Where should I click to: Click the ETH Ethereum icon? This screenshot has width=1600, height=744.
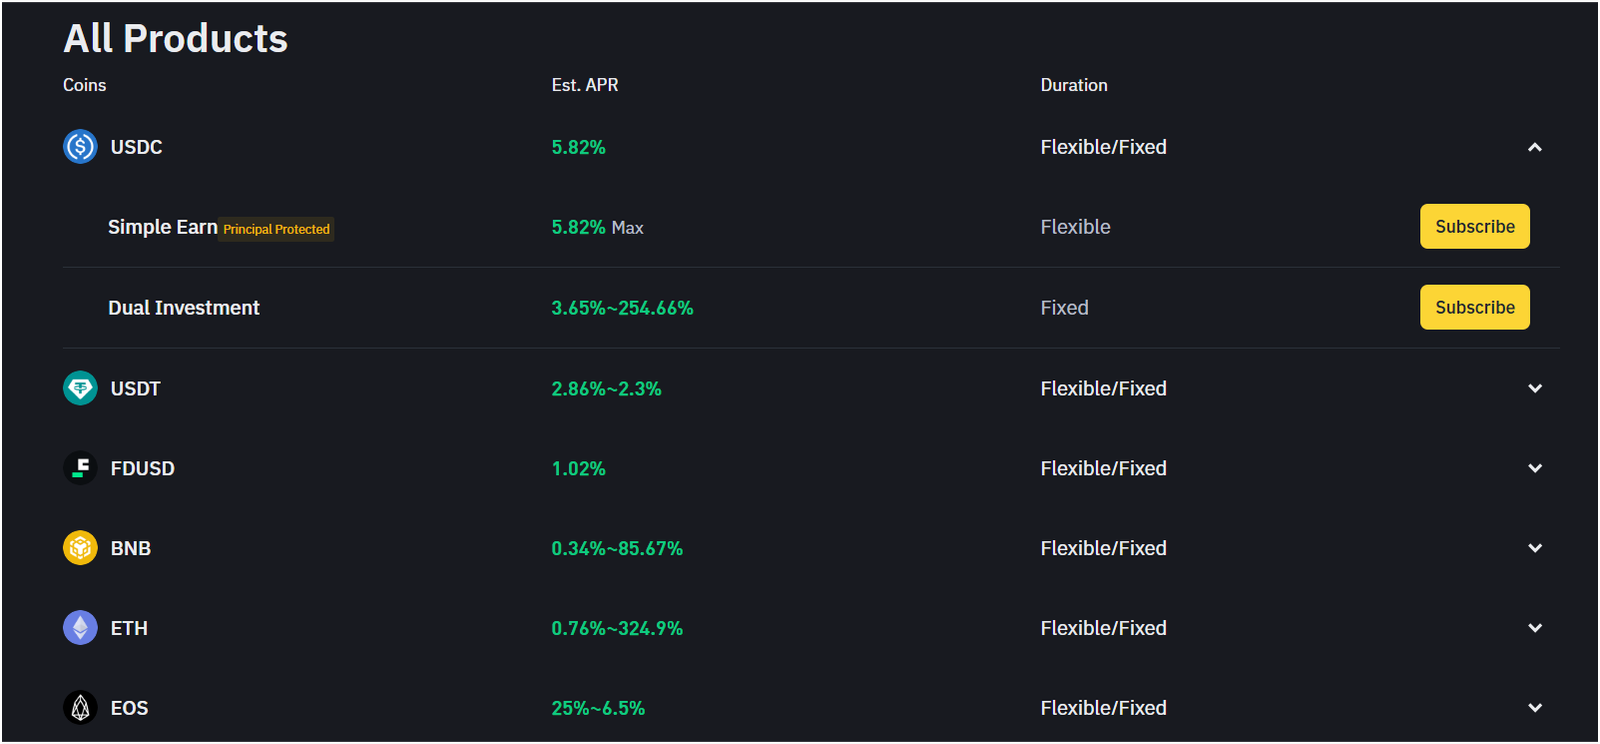pos(80,628)
